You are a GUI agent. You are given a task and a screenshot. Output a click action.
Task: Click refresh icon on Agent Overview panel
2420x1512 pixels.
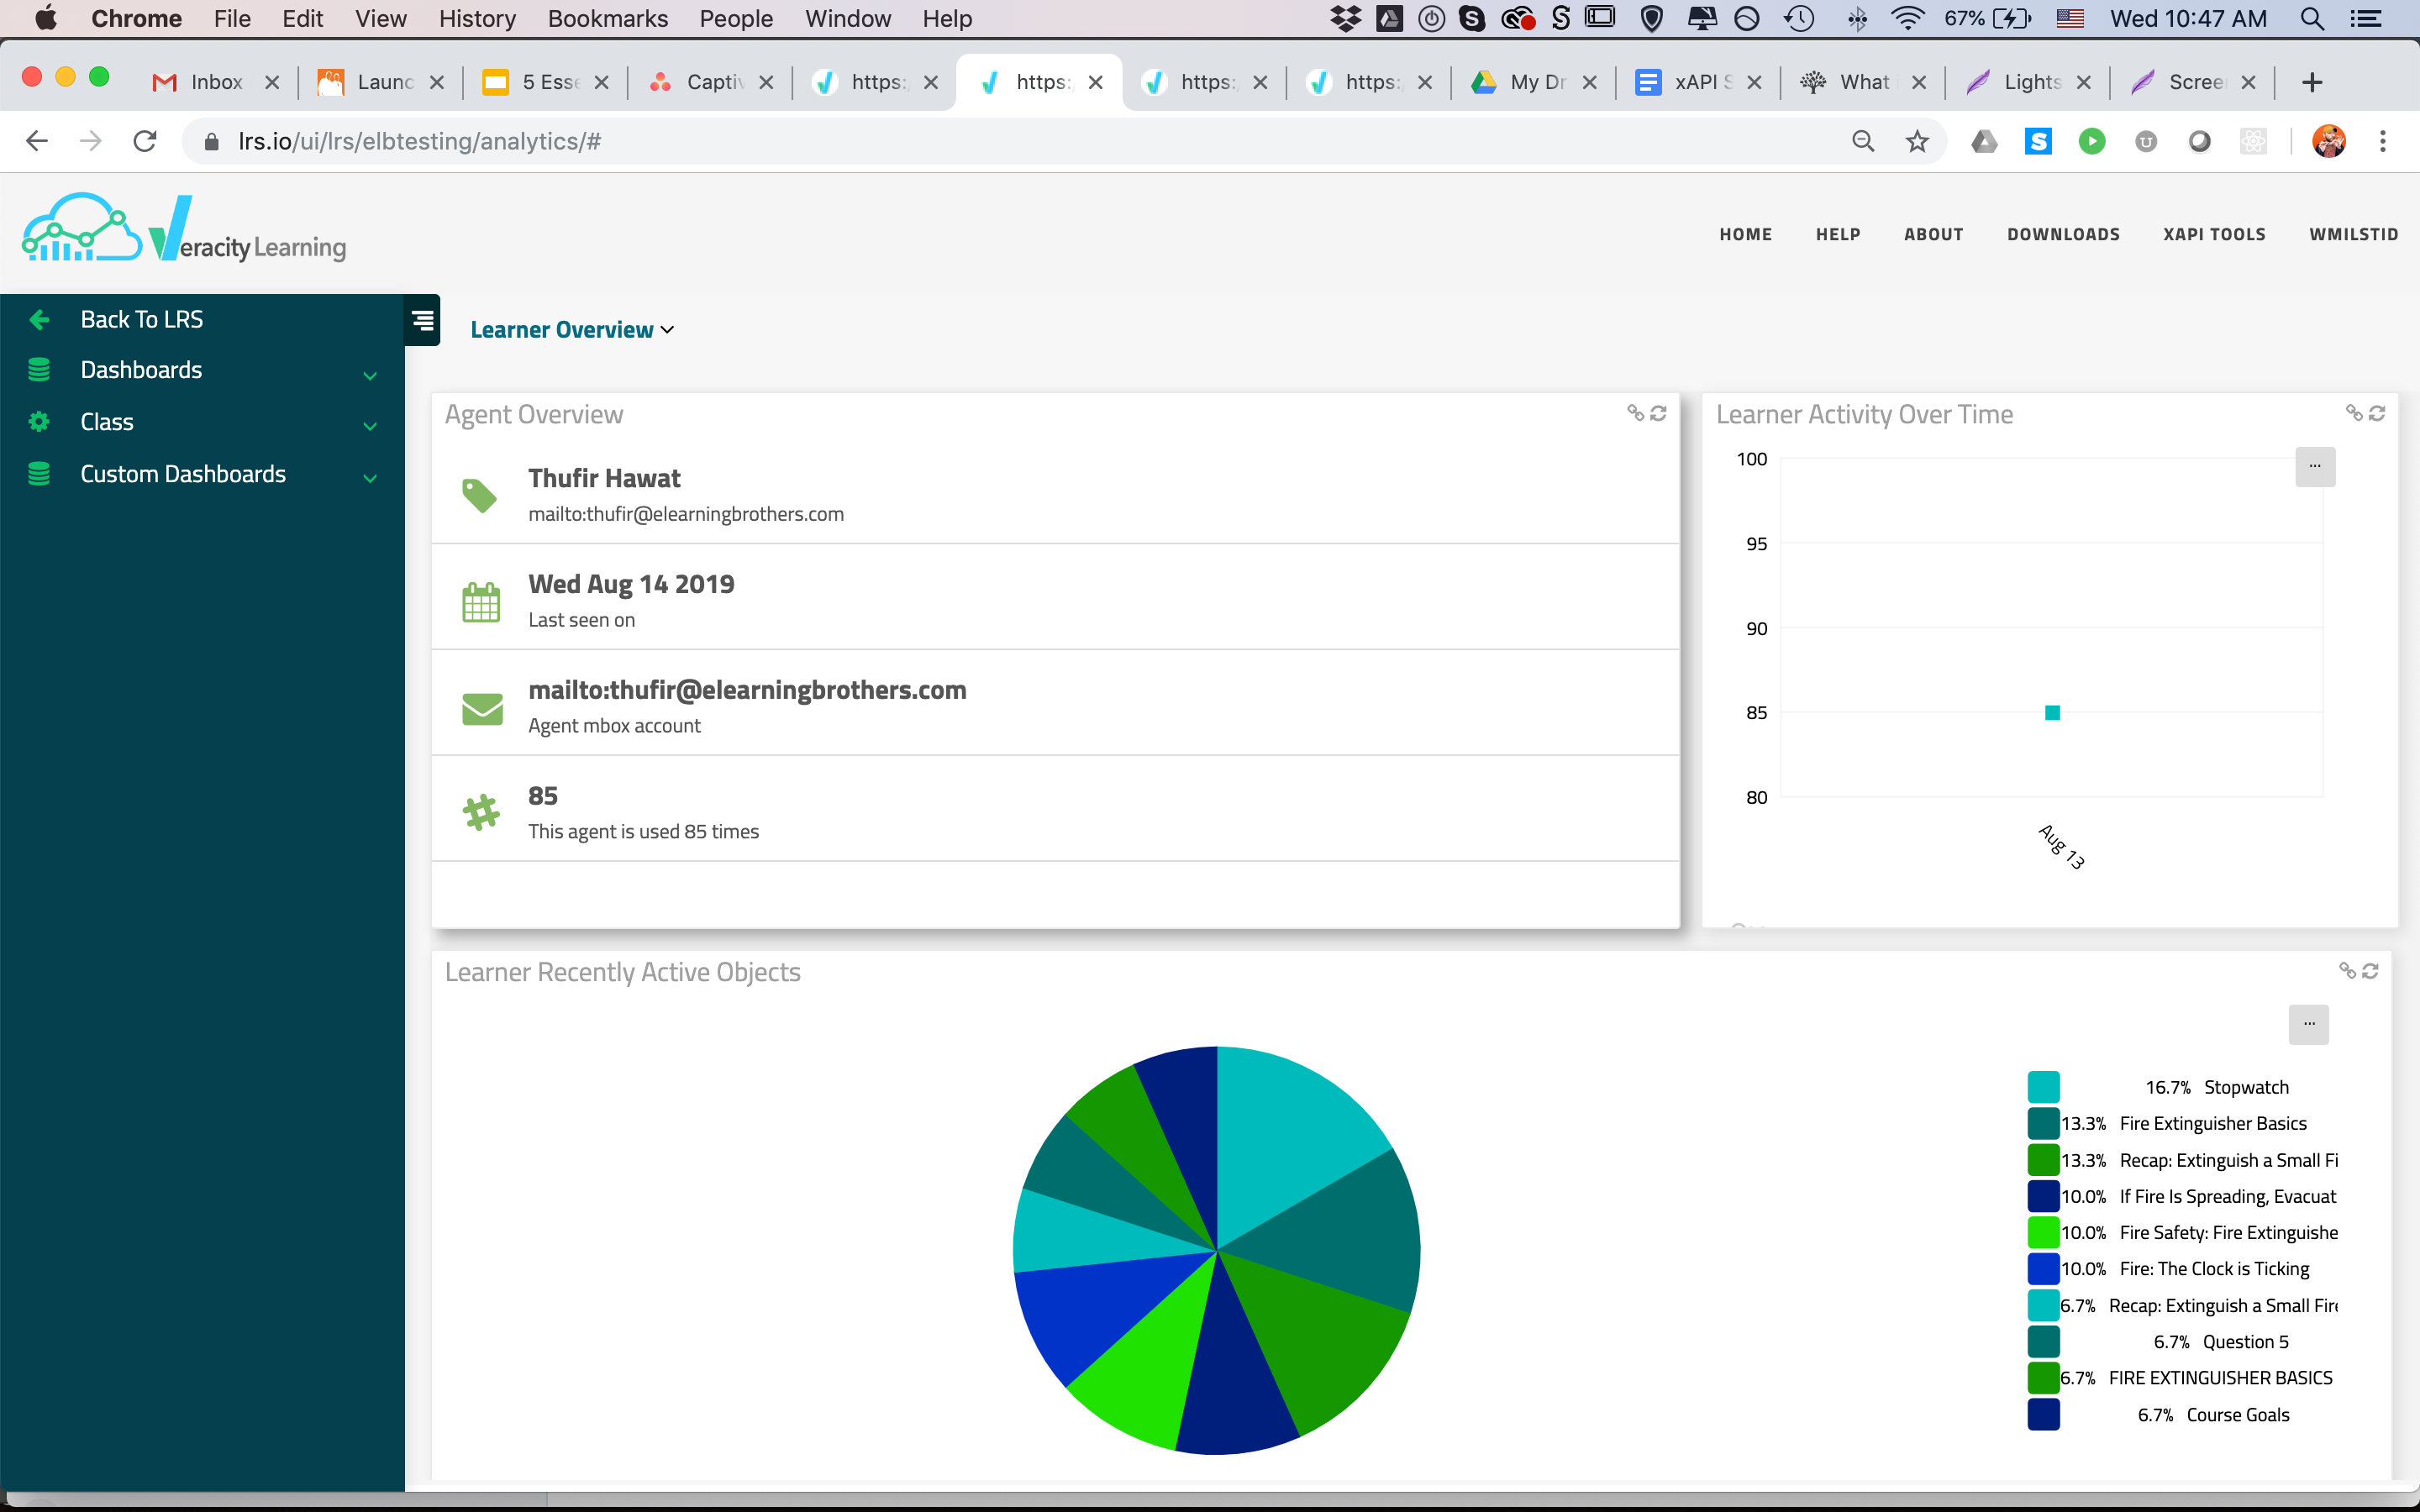click(1658, 413)
